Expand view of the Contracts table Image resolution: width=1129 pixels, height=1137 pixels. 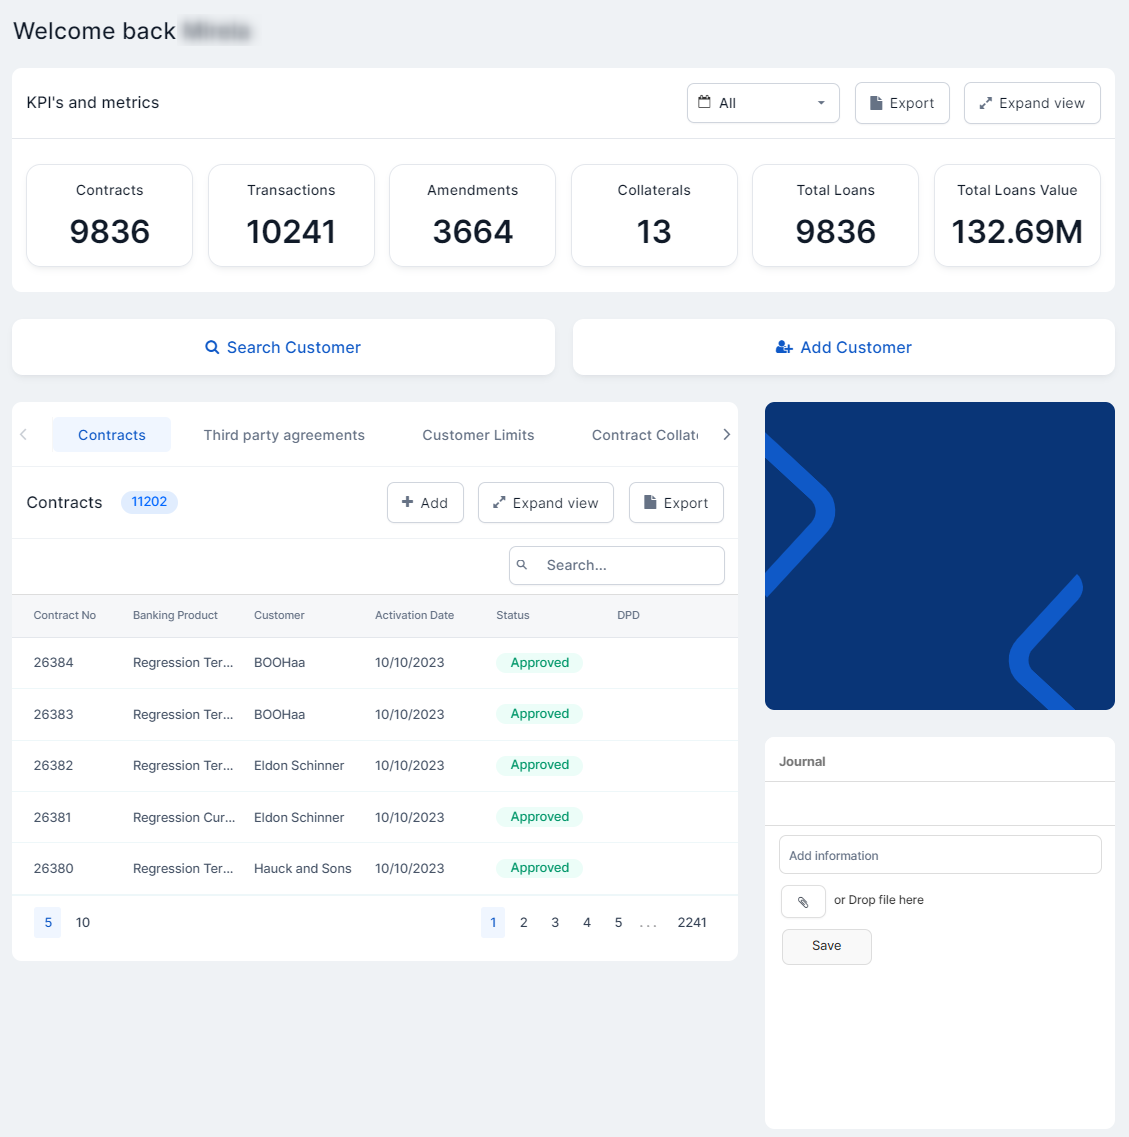click(546, 503)
